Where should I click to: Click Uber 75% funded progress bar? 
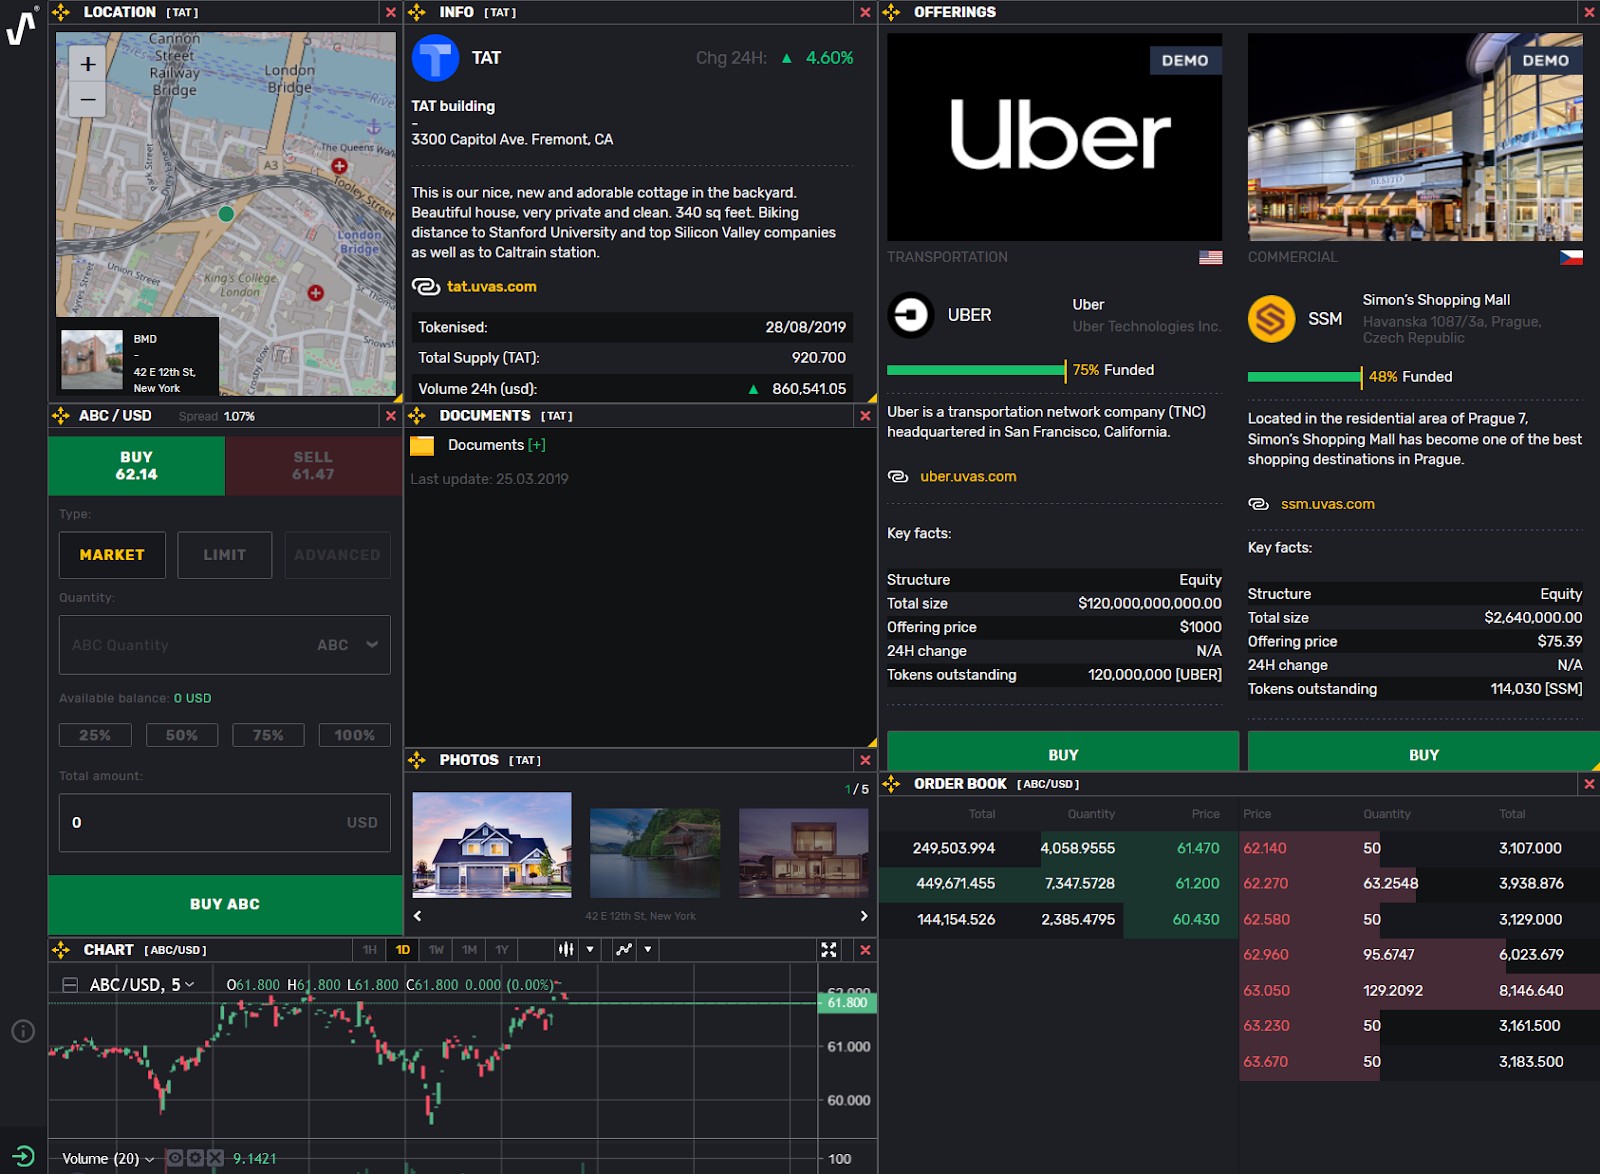[x=977, y=370]
